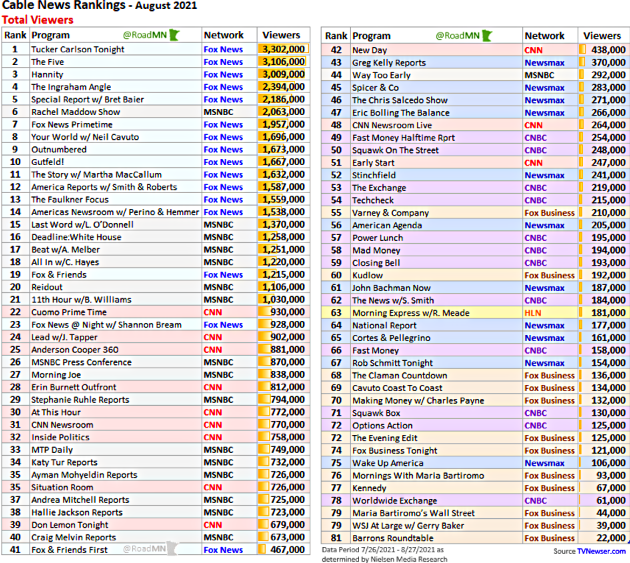Click Deadline:White House program name
The height and width of the screenshot is (563, 630).
point(76,237)
